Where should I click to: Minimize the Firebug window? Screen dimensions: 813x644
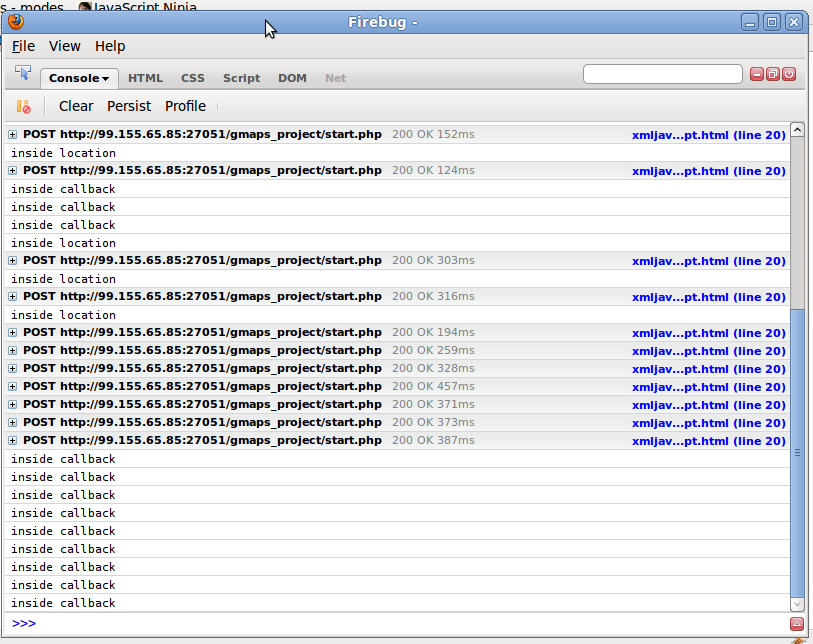(x=750, y=22)
